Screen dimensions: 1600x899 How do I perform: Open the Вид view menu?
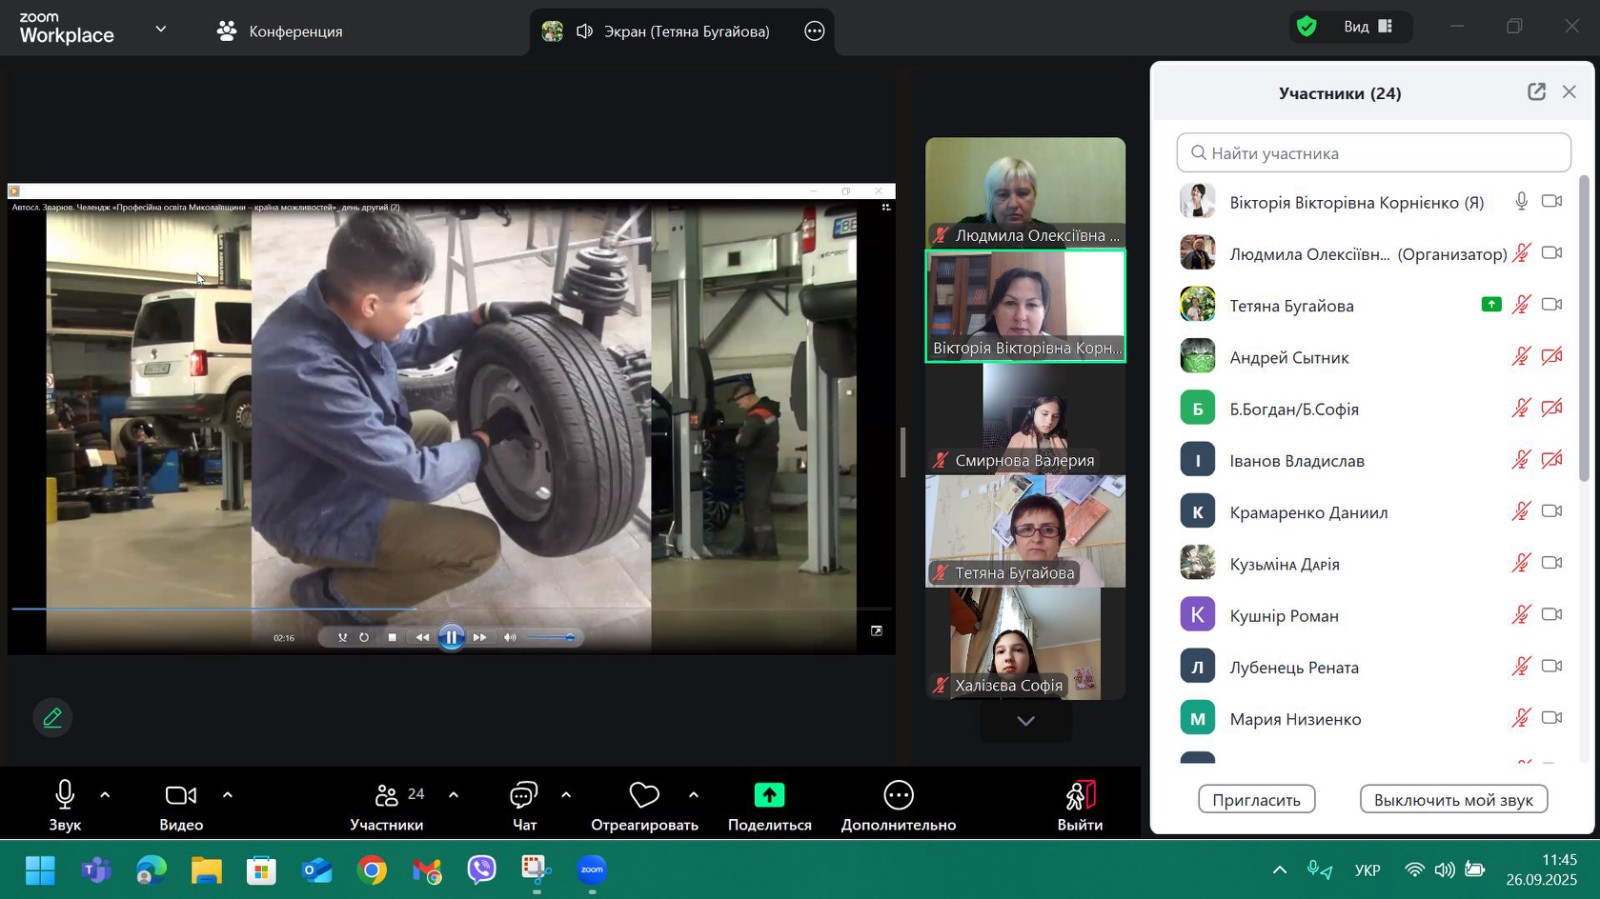[x=1366, y=27]
